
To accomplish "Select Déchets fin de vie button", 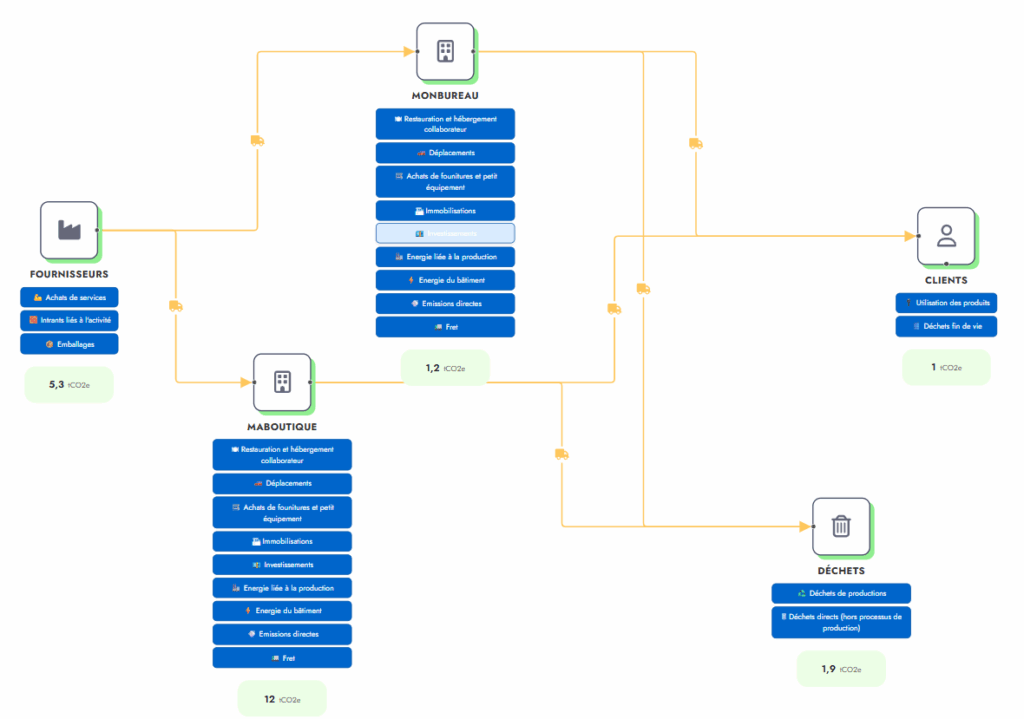I will (946, 326).
